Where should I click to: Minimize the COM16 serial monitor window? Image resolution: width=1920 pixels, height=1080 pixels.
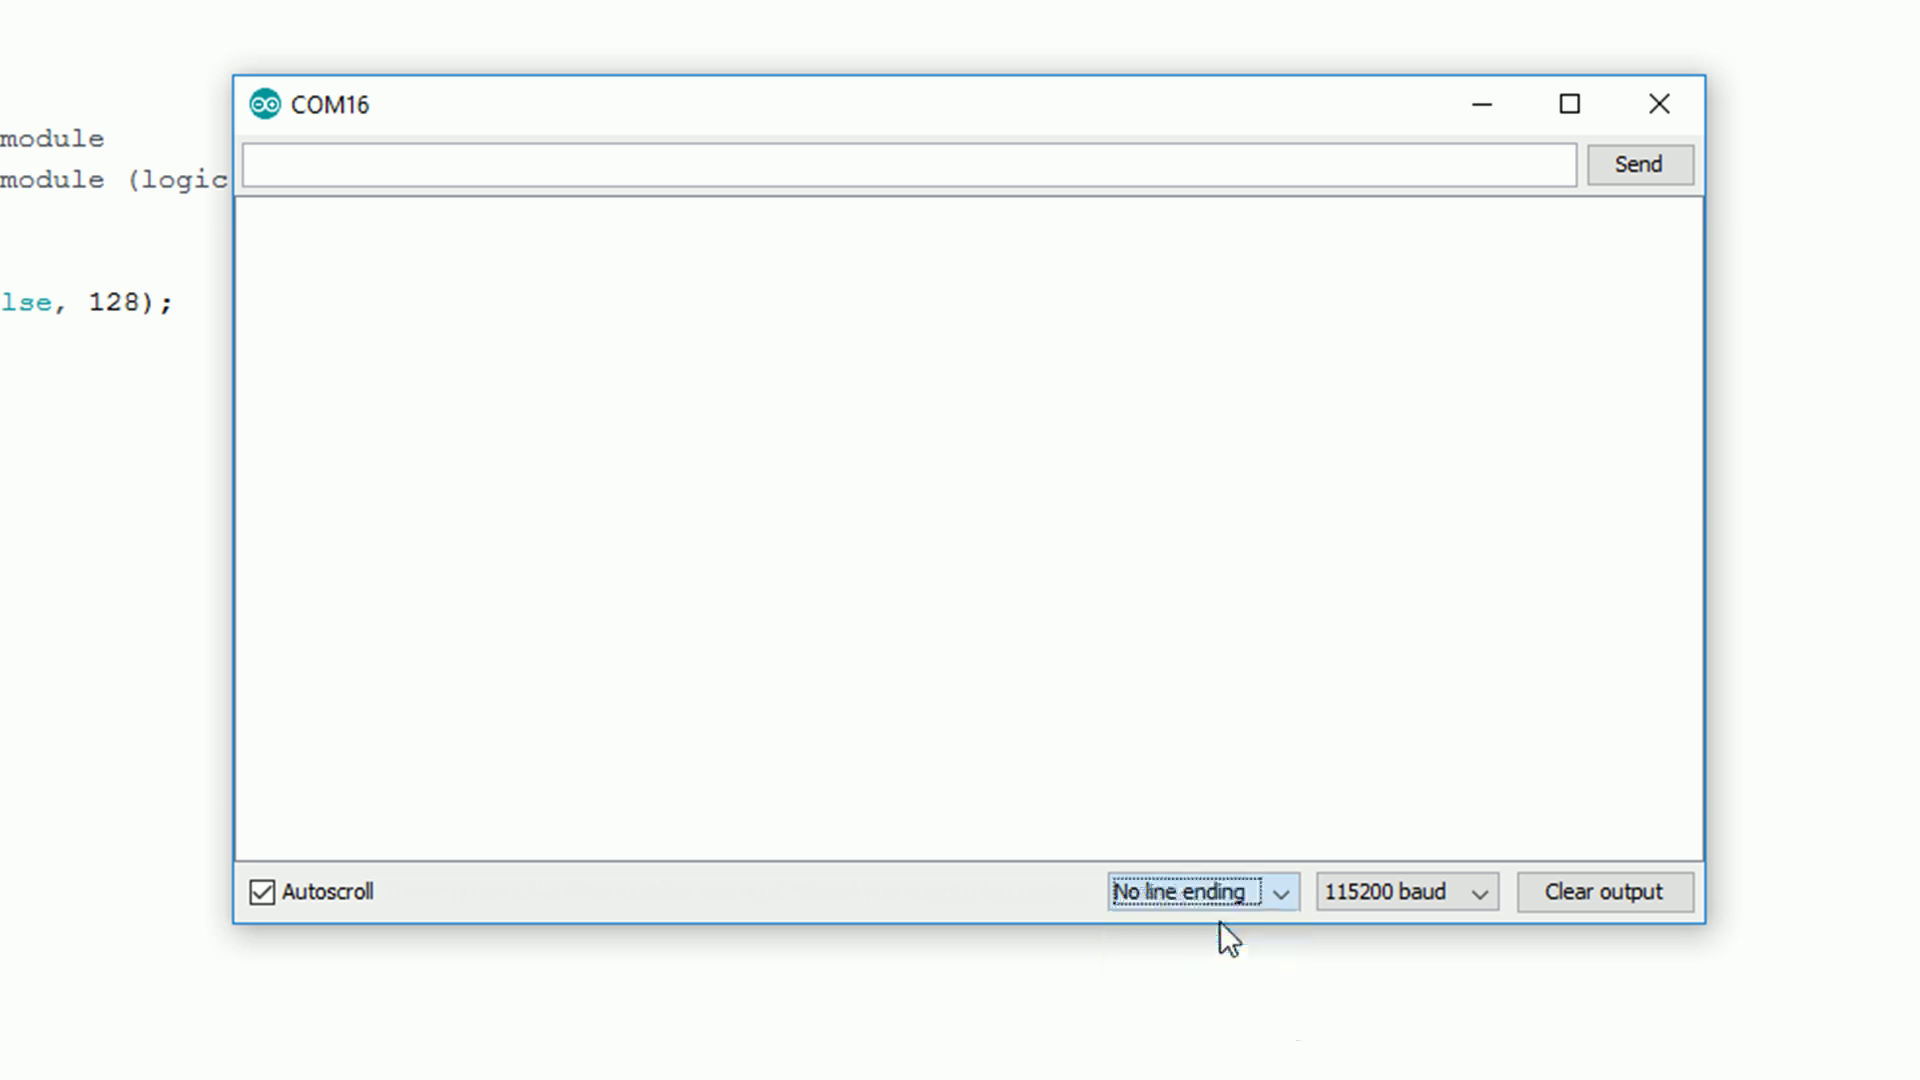(x=1482, y=104)
